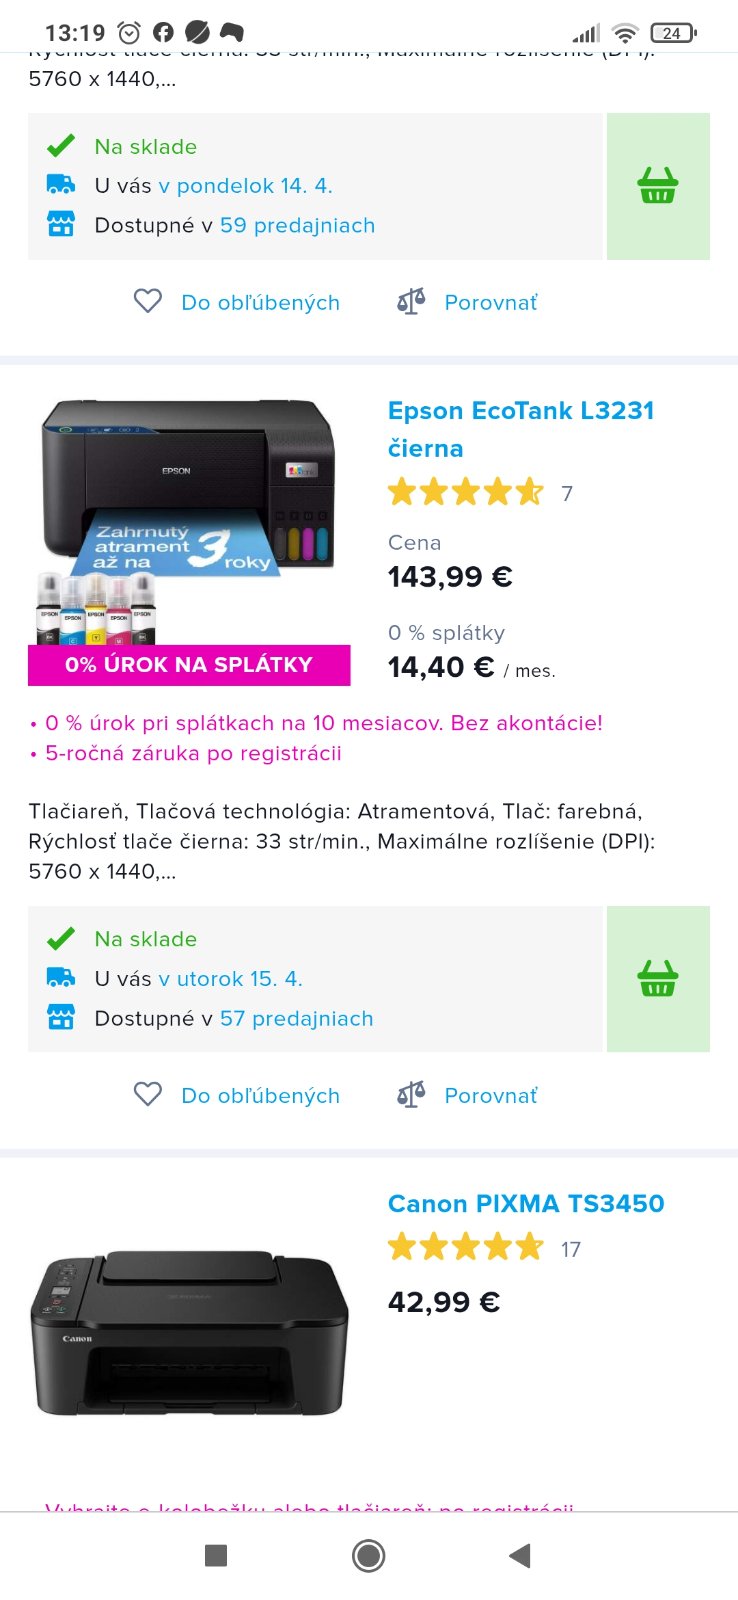Tap scales compare icon under Epson L3231
Viewport: 738px width, 1600px height.
(x=411, y=1095)
